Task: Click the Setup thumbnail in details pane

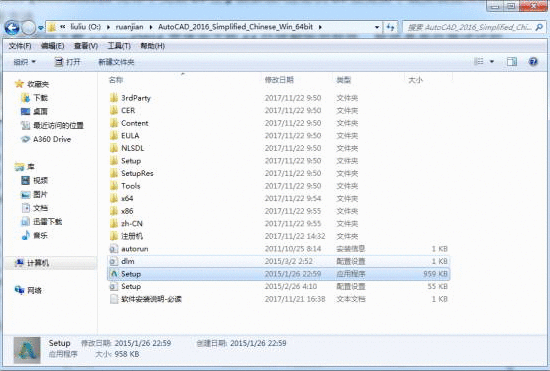Action: coord(27,350)
